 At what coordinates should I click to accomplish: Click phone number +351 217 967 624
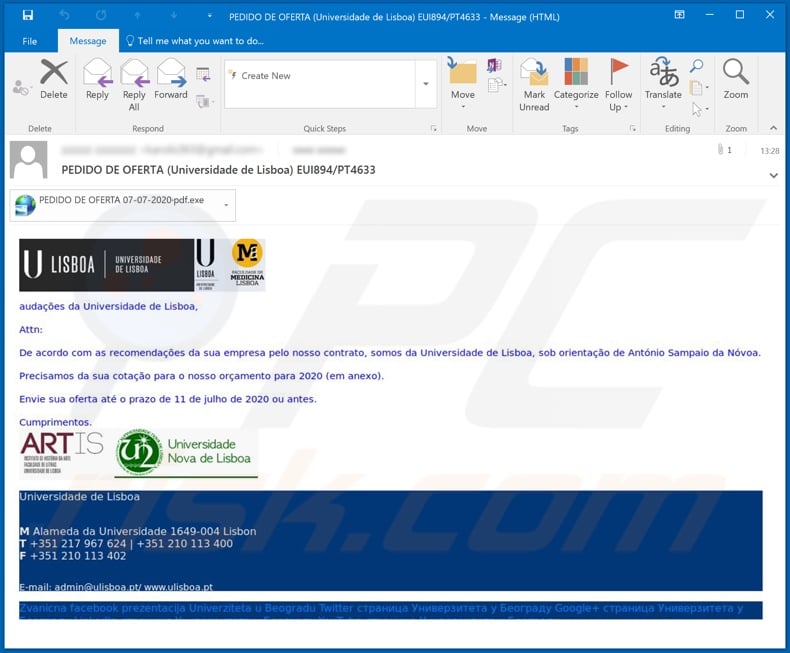78,544
